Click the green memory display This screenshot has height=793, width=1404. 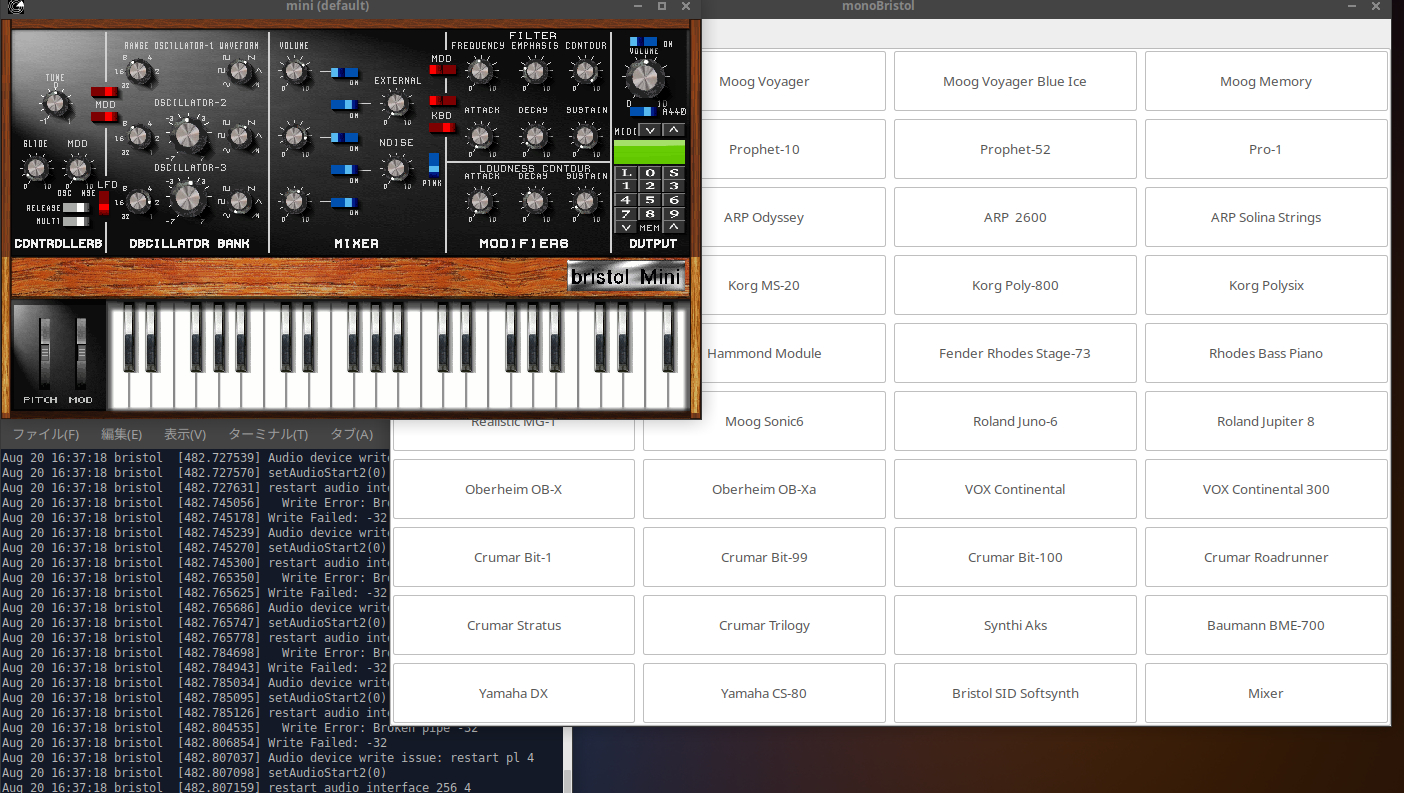point(649,152)
